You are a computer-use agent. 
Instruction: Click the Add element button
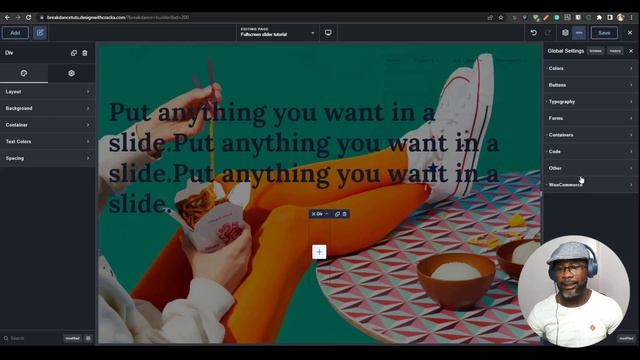pos(15,33)
